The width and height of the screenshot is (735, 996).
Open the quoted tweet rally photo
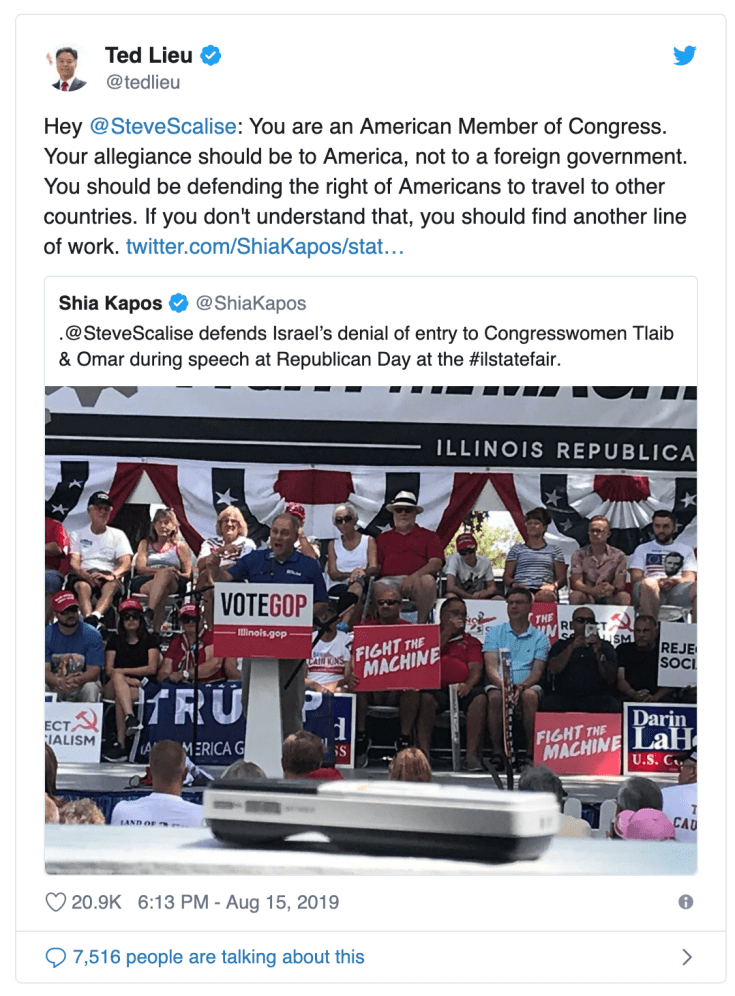coord(371,630)
